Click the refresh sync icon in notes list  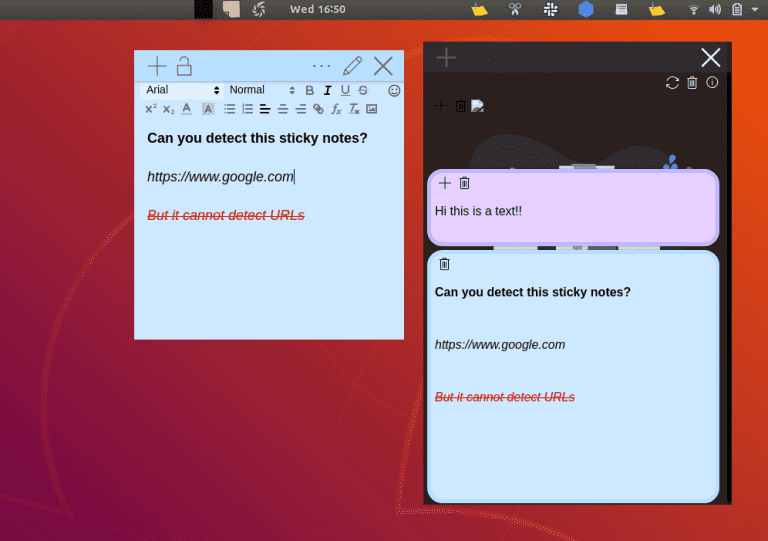672,83
